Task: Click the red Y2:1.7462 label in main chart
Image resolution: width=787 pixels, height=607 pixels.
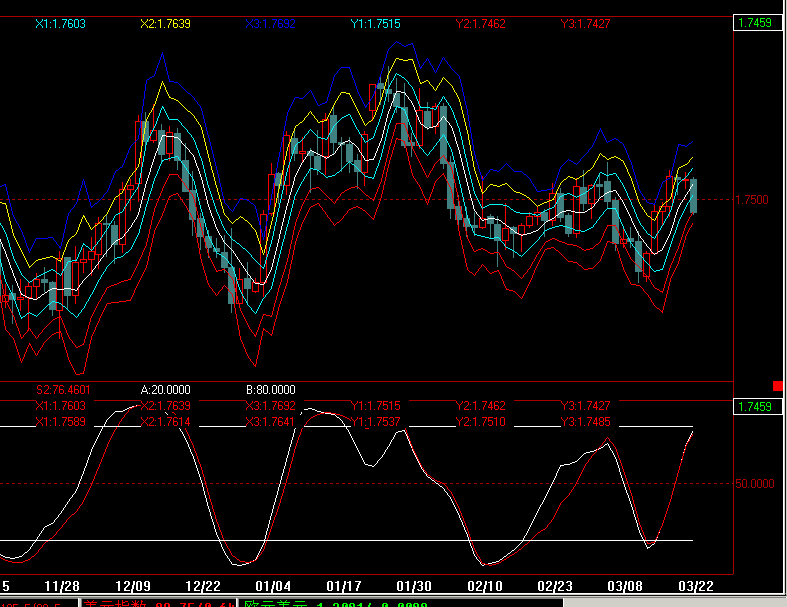Action: [480, 24]
